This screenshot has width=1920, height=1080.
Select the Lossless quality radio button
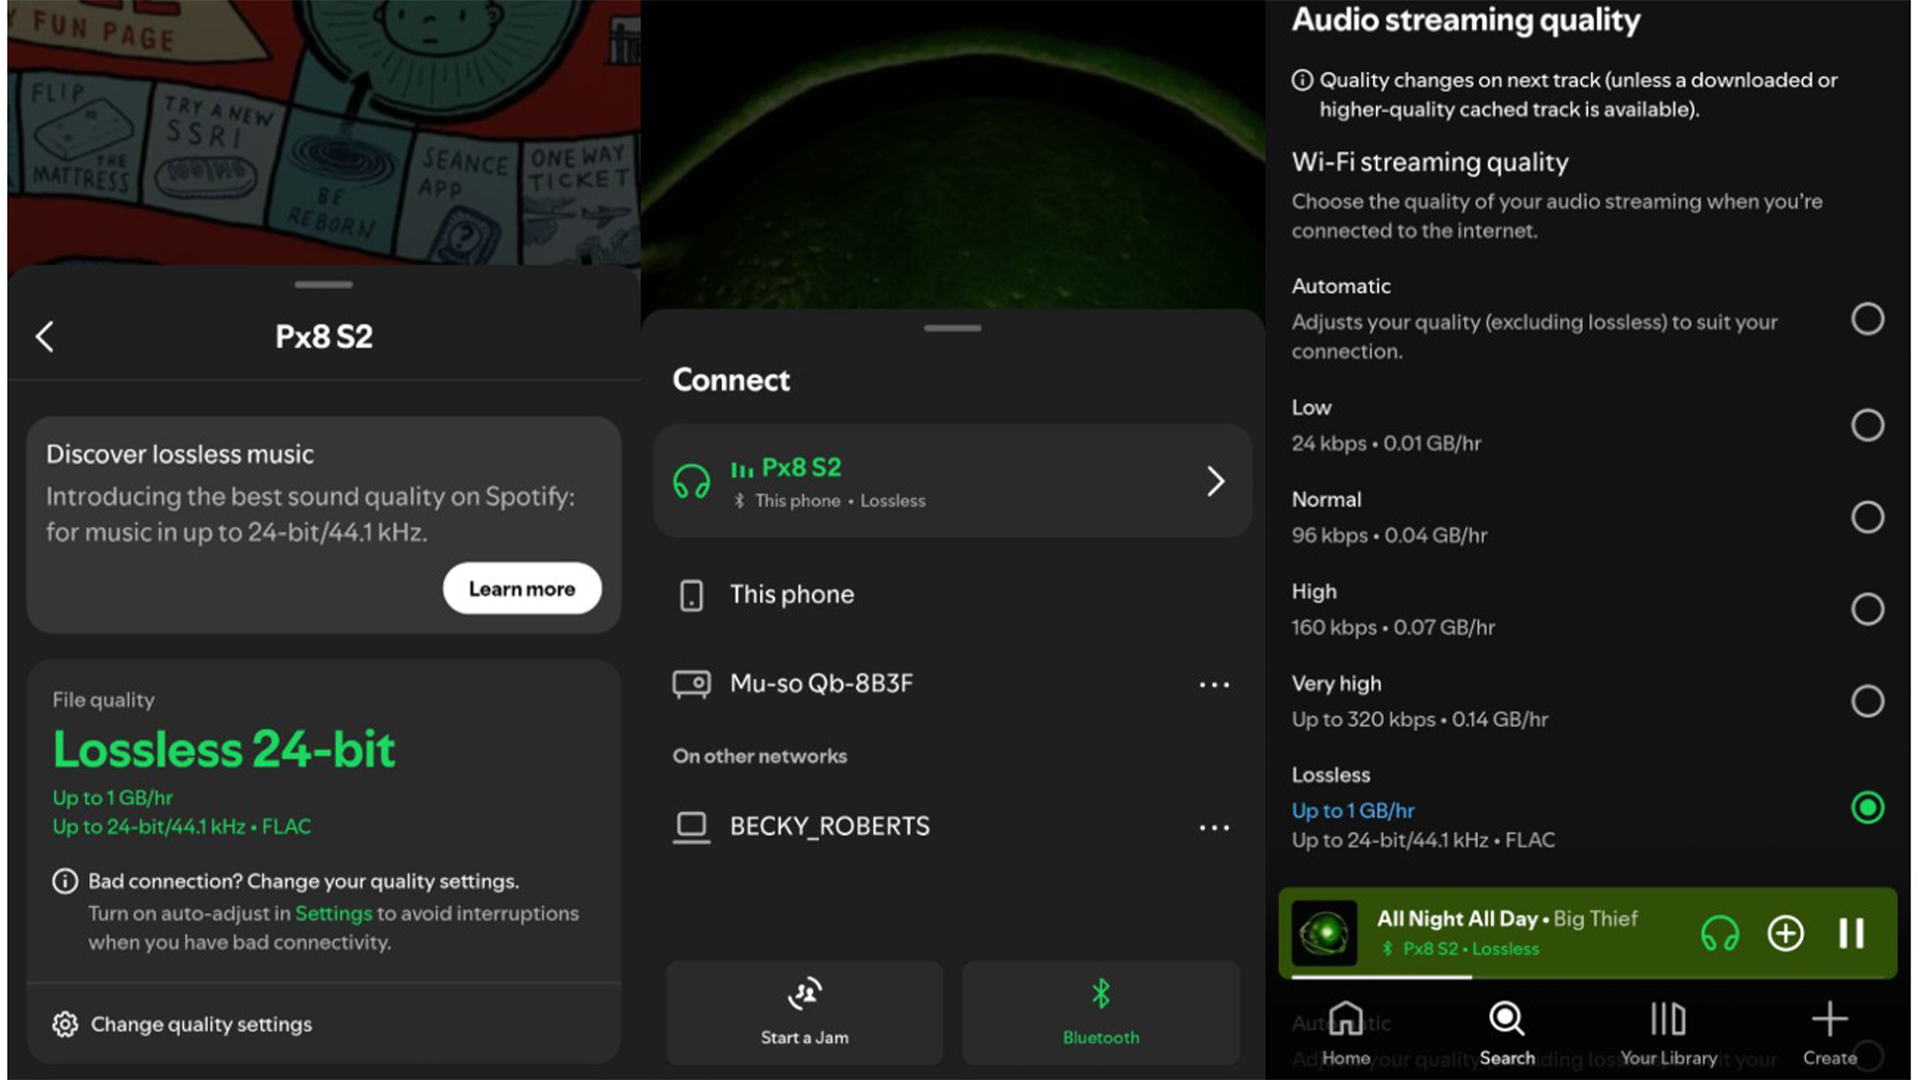click(x=1866, y=807)
